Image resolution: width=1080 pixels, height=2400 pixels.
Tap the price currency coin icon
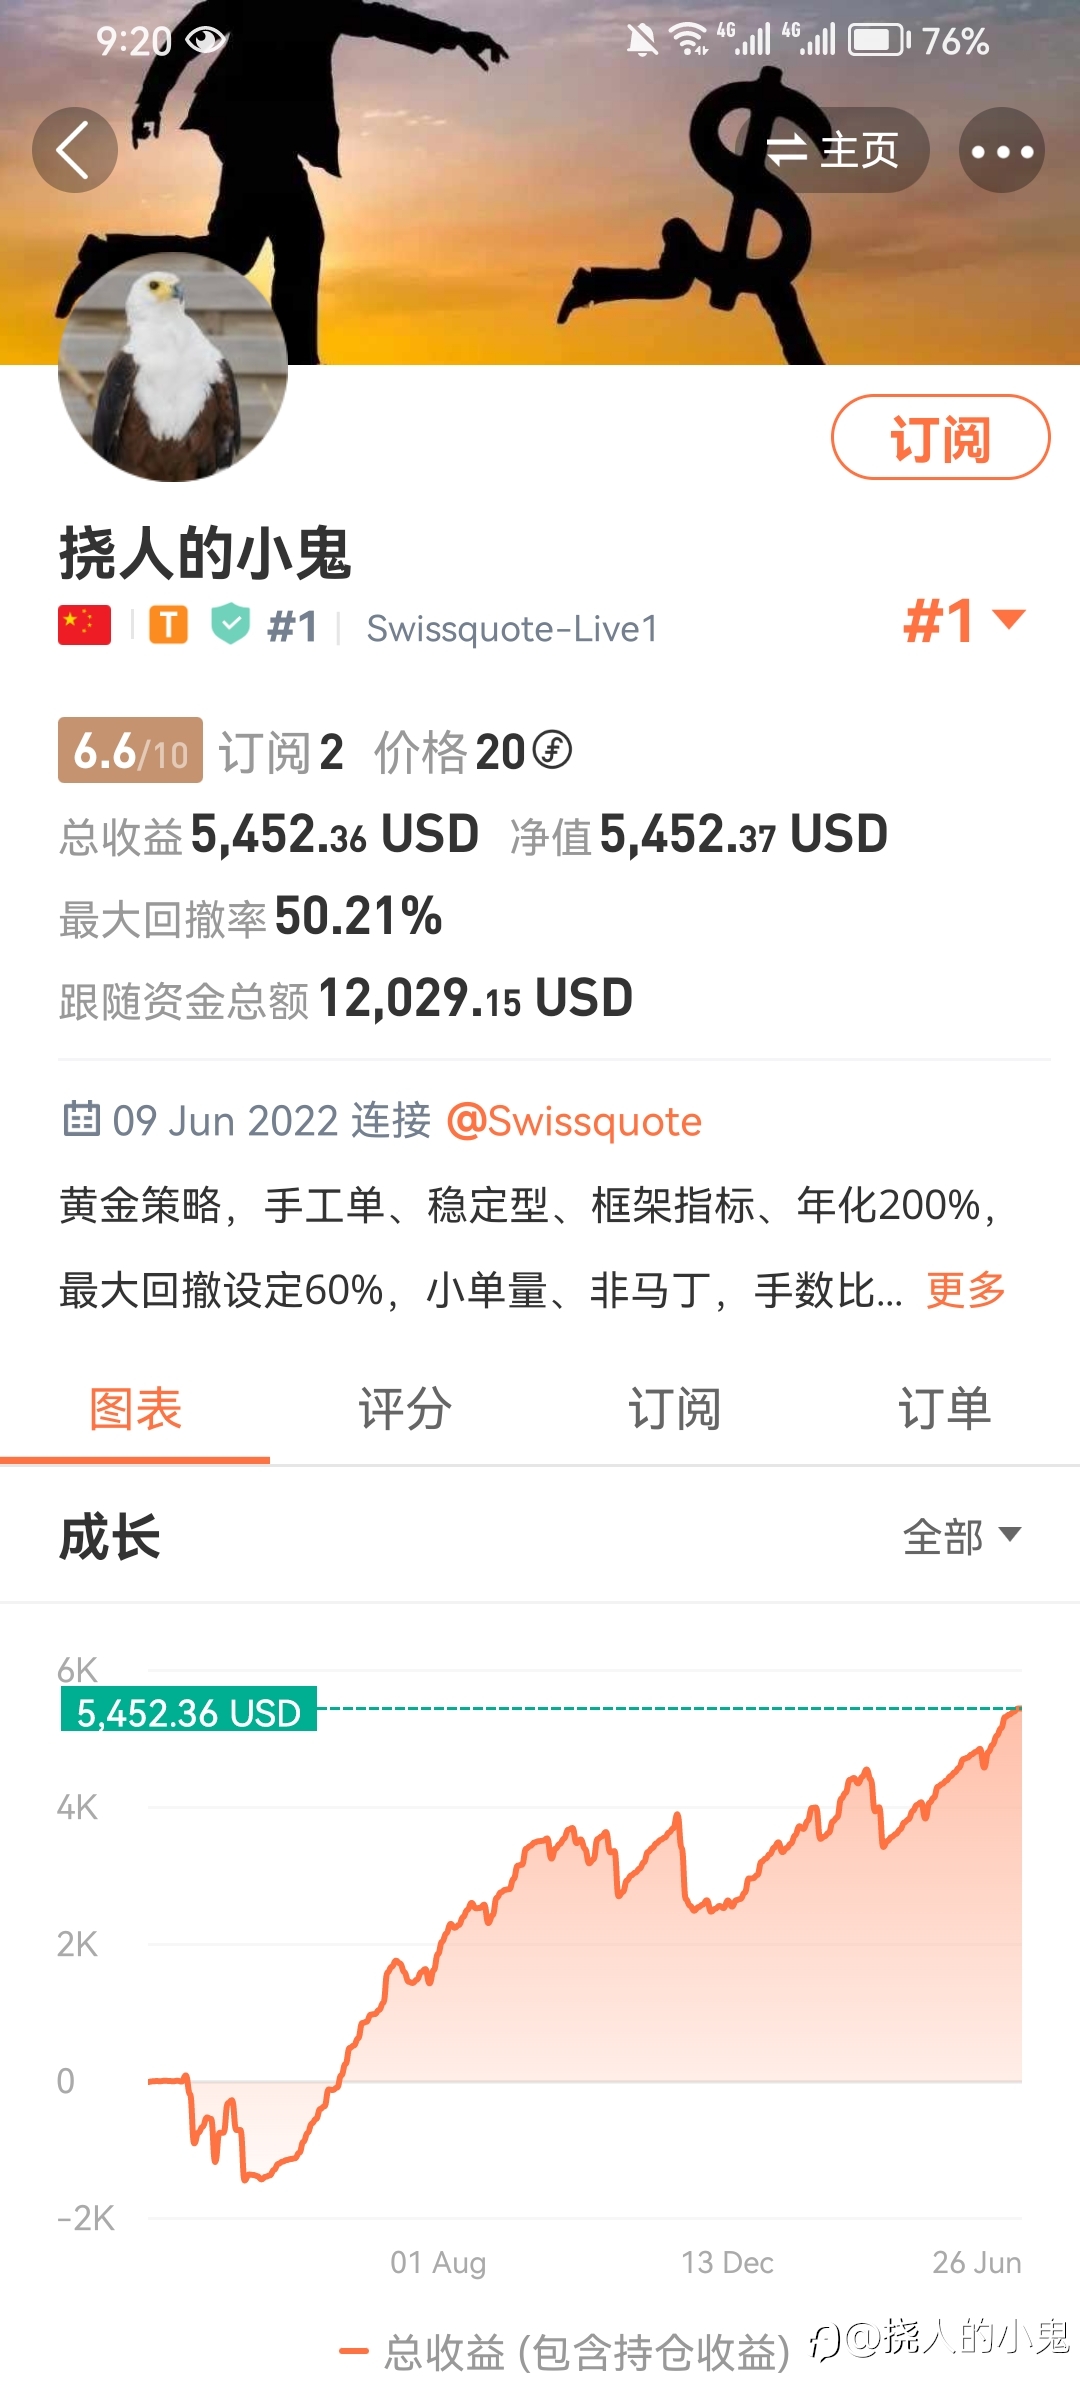point(552,750)
